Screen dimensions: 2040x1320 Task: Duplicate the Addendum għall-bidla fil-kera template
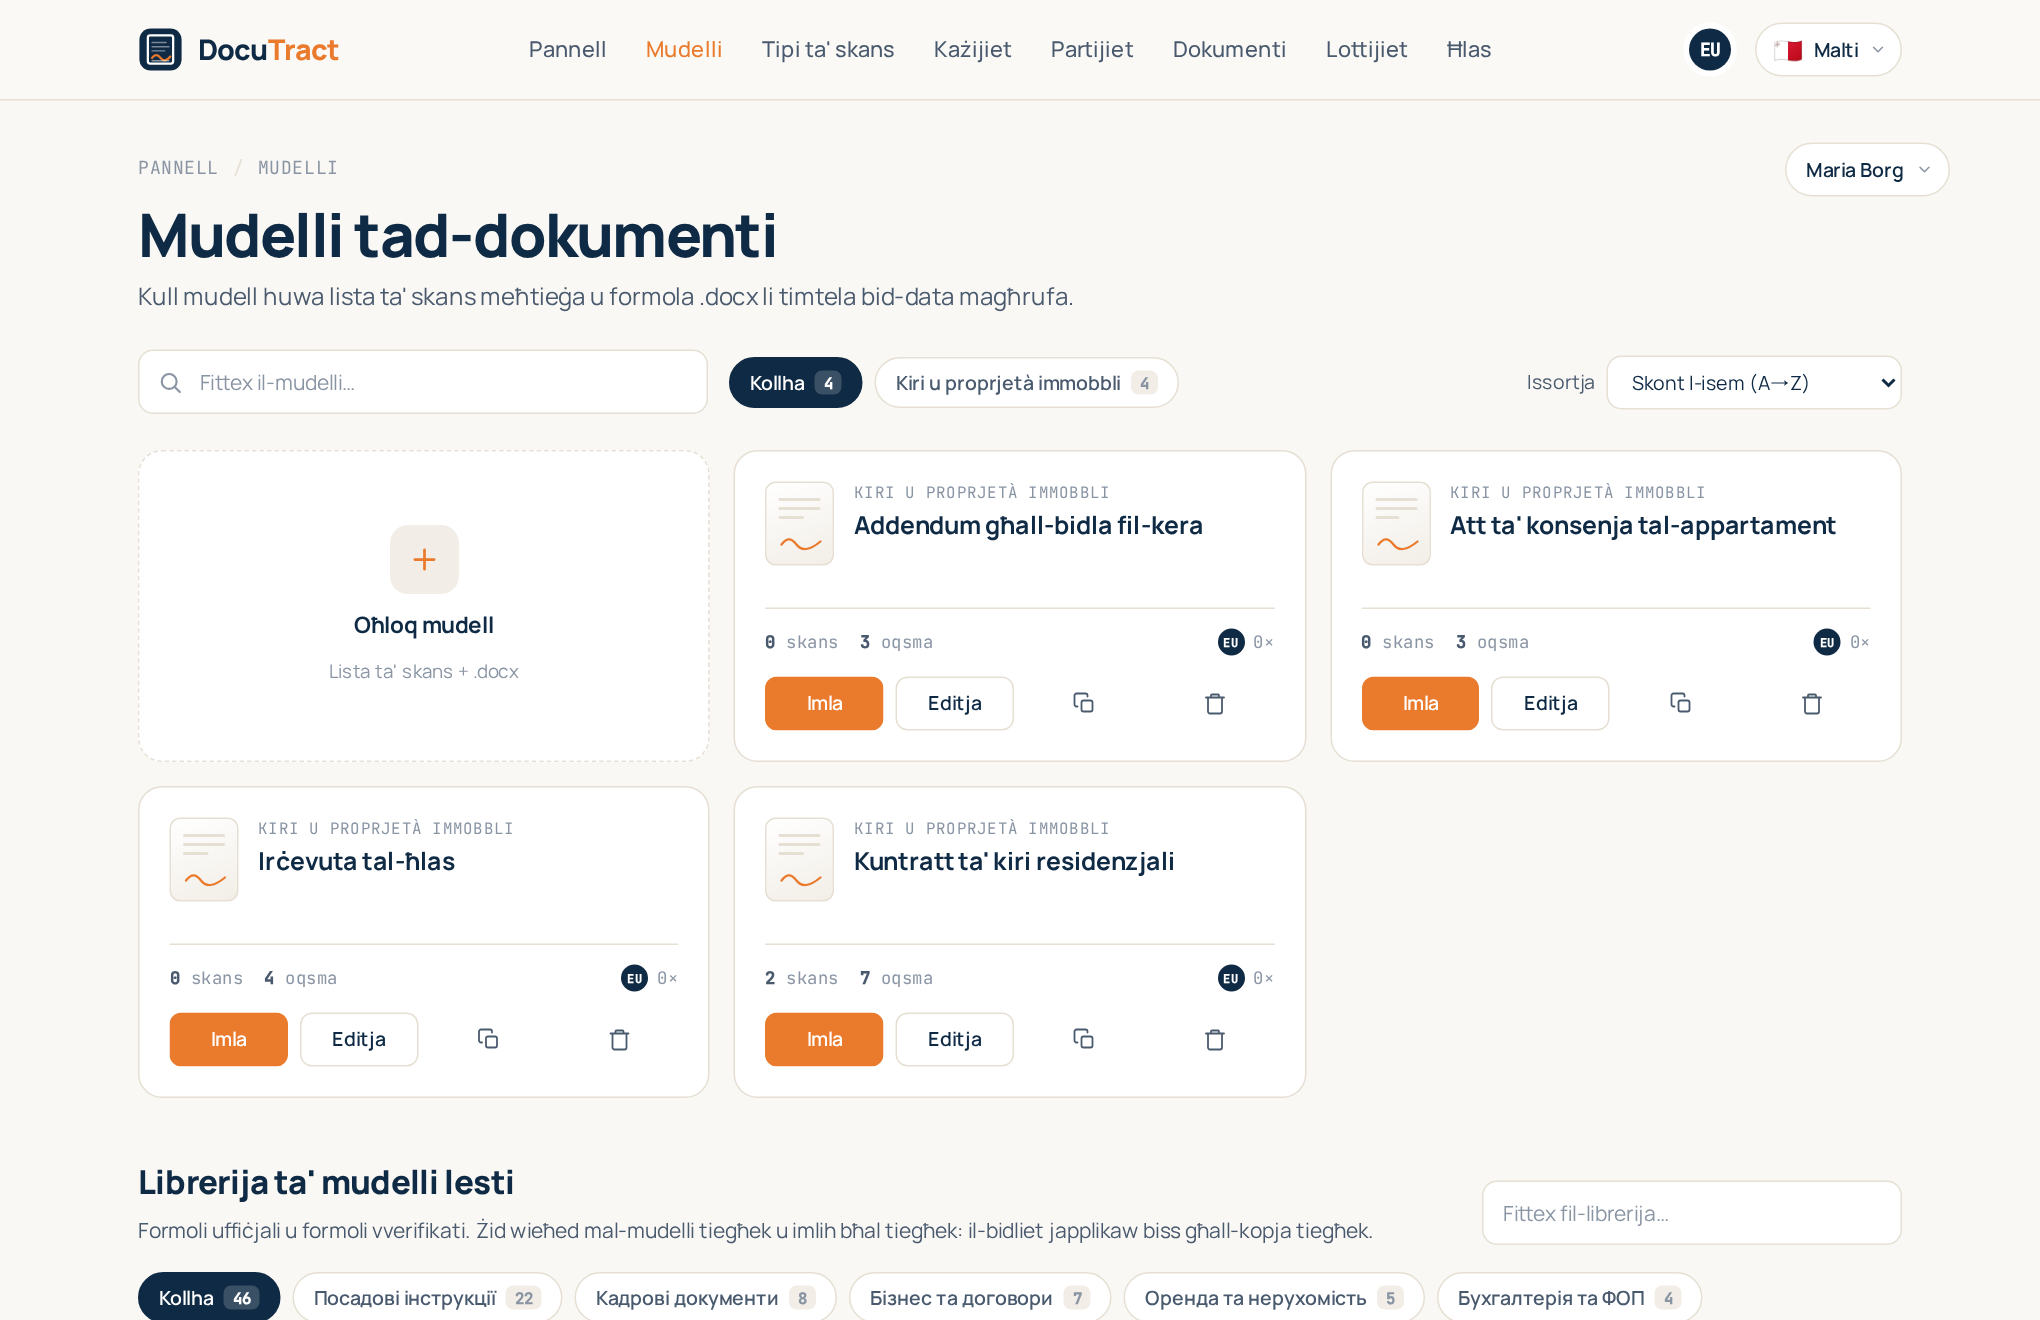tap(1083, 703)
